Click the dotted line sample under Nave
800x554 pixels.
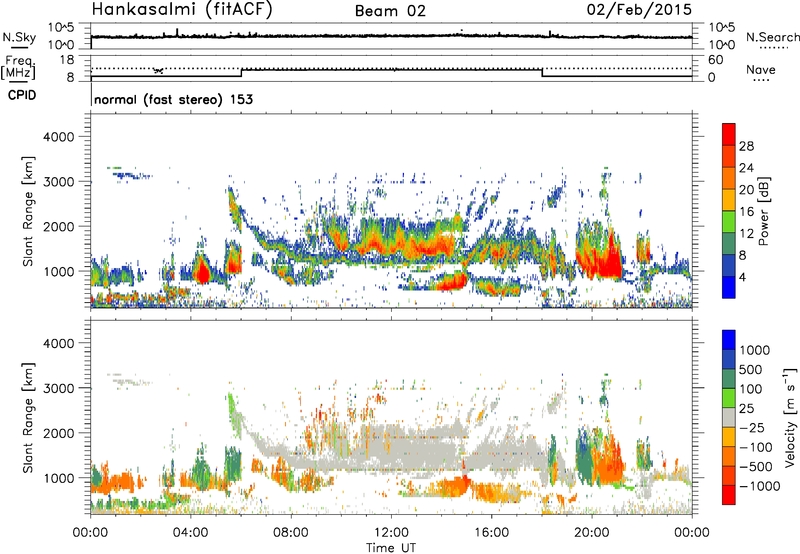(761, 81)
